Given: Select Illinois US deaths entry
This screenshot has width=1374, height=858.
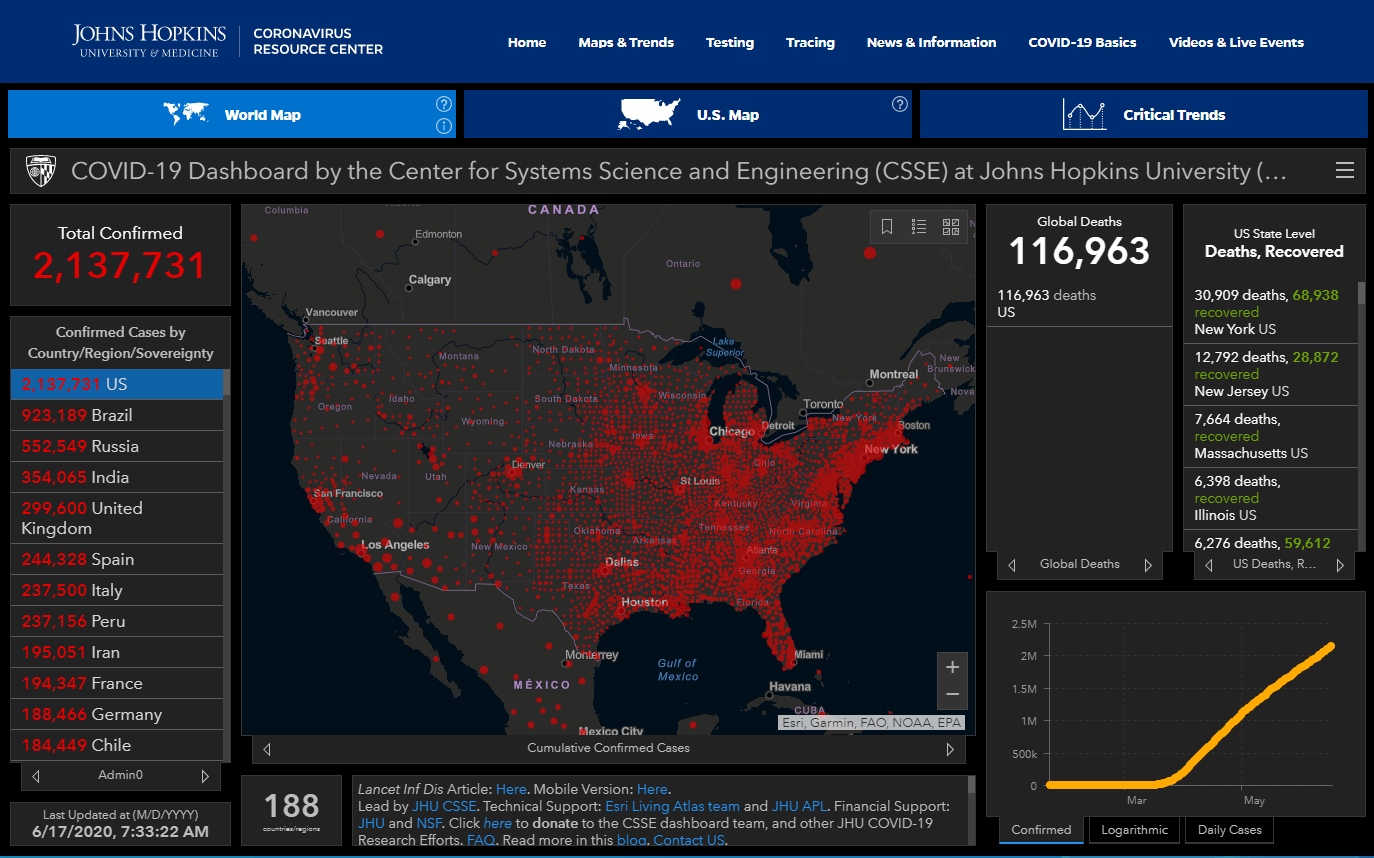Looking at the screenshot, I should pos(1271,498).
